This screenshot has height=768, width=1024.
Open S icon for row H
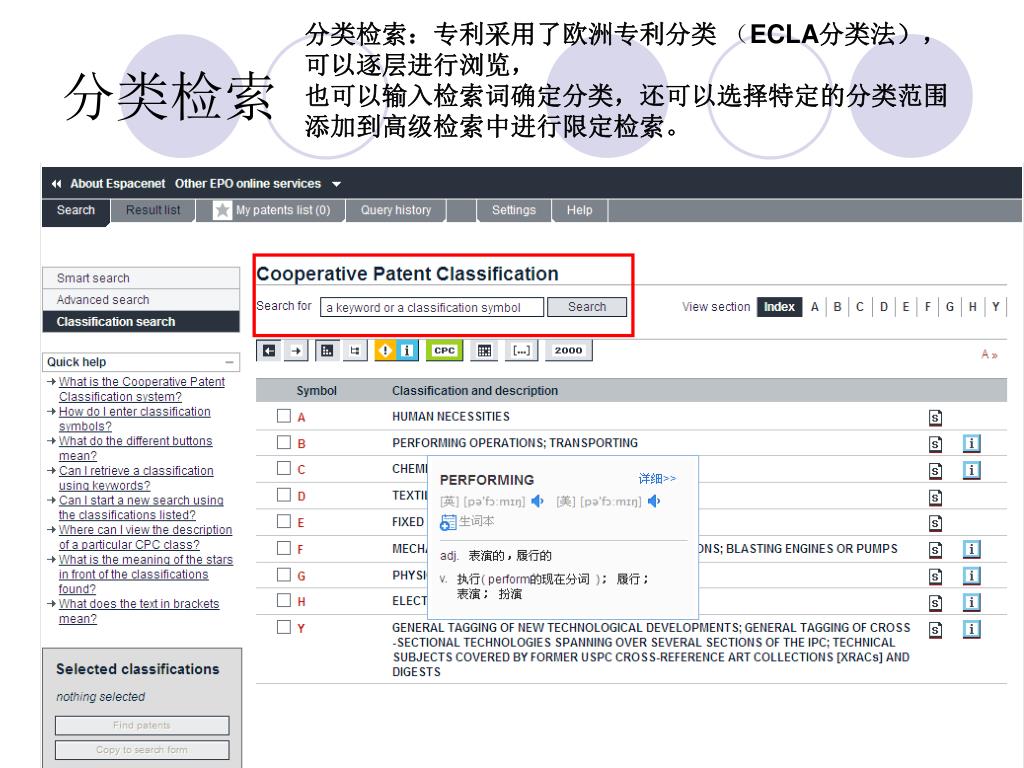click(x=935, y=603)
